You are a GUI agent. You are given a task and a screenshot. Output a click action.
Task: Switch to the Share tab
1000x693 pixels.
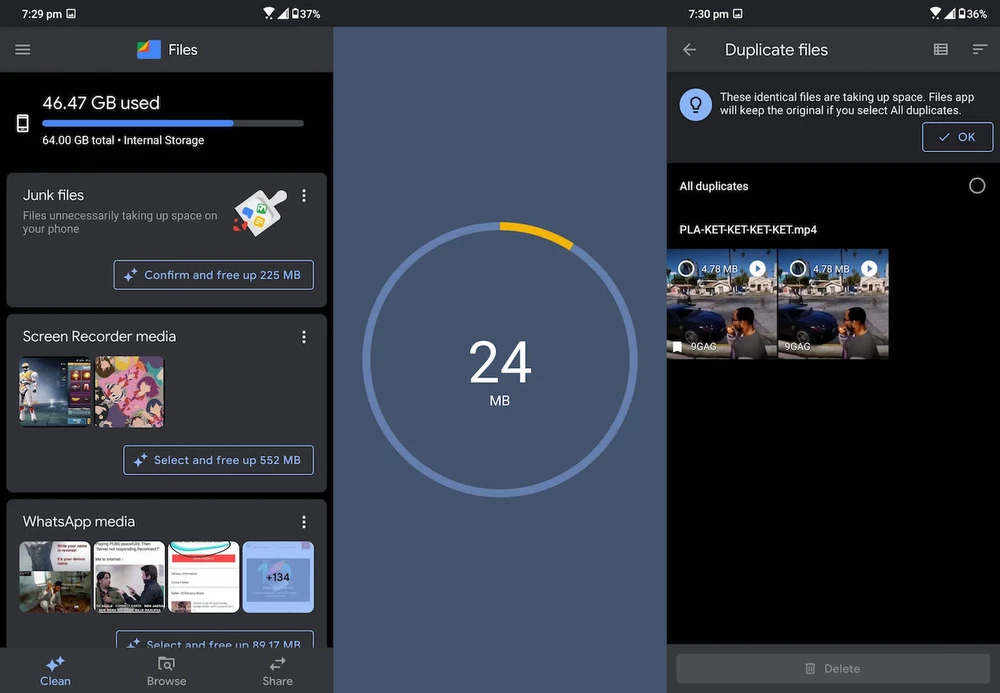(x=277, y=670)
